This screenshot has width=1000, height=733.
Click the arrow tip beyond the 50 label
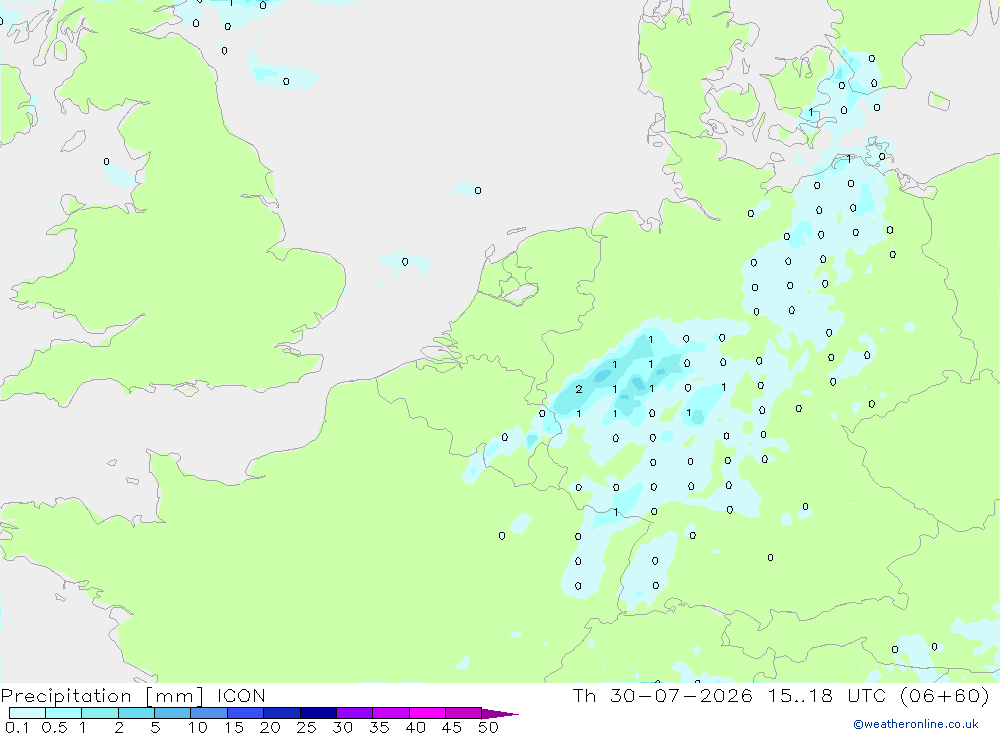pos(500,713)
